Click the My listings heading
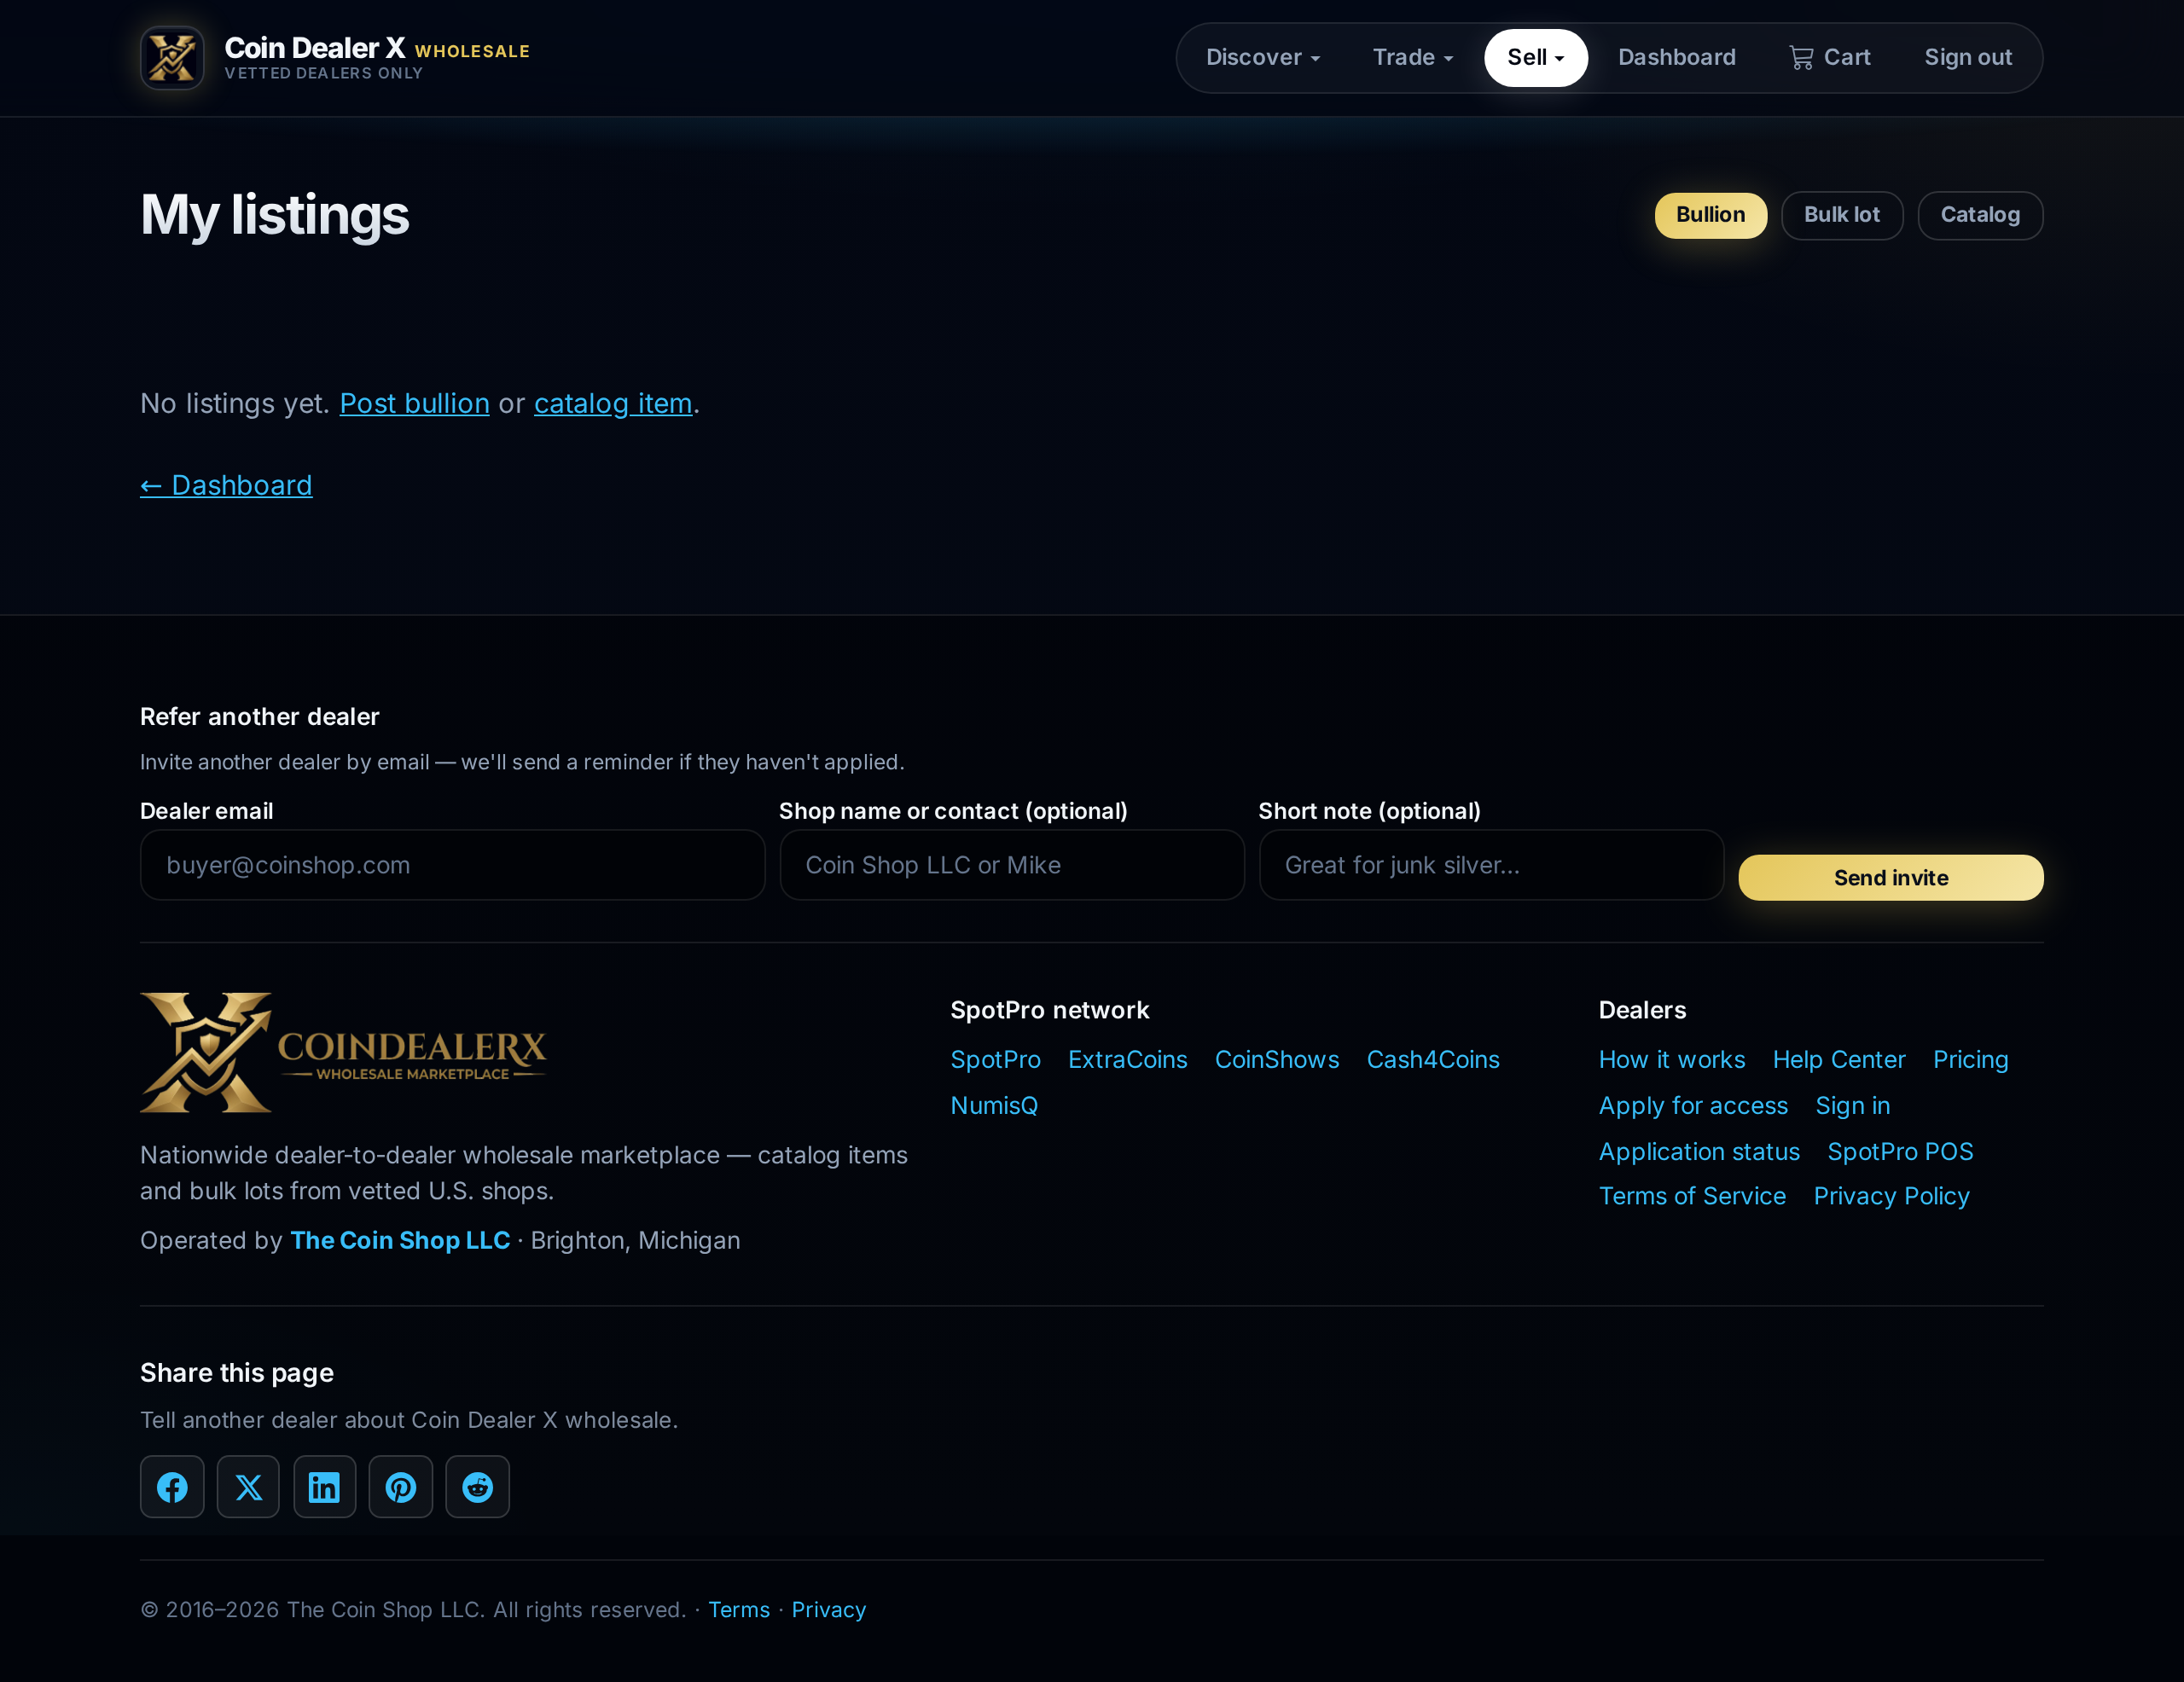The height and width of the screenshot is (1682, 2184). click(274, 215)
